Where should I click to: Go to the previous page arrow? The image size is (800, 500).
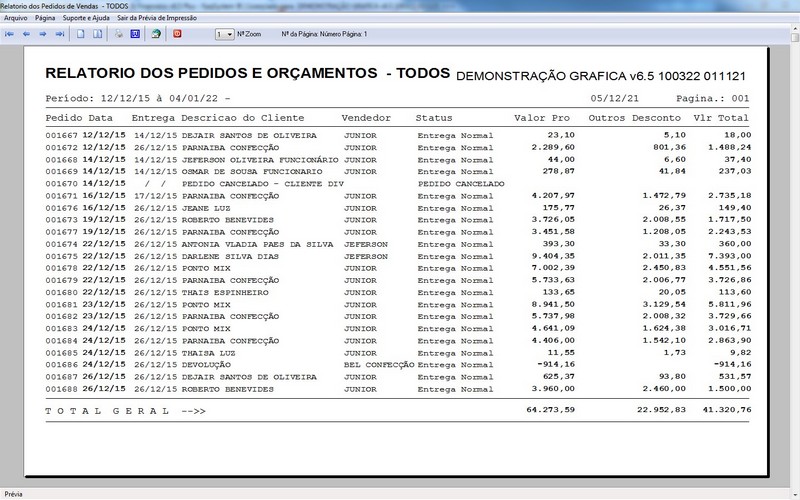click(x=26, y=34)
